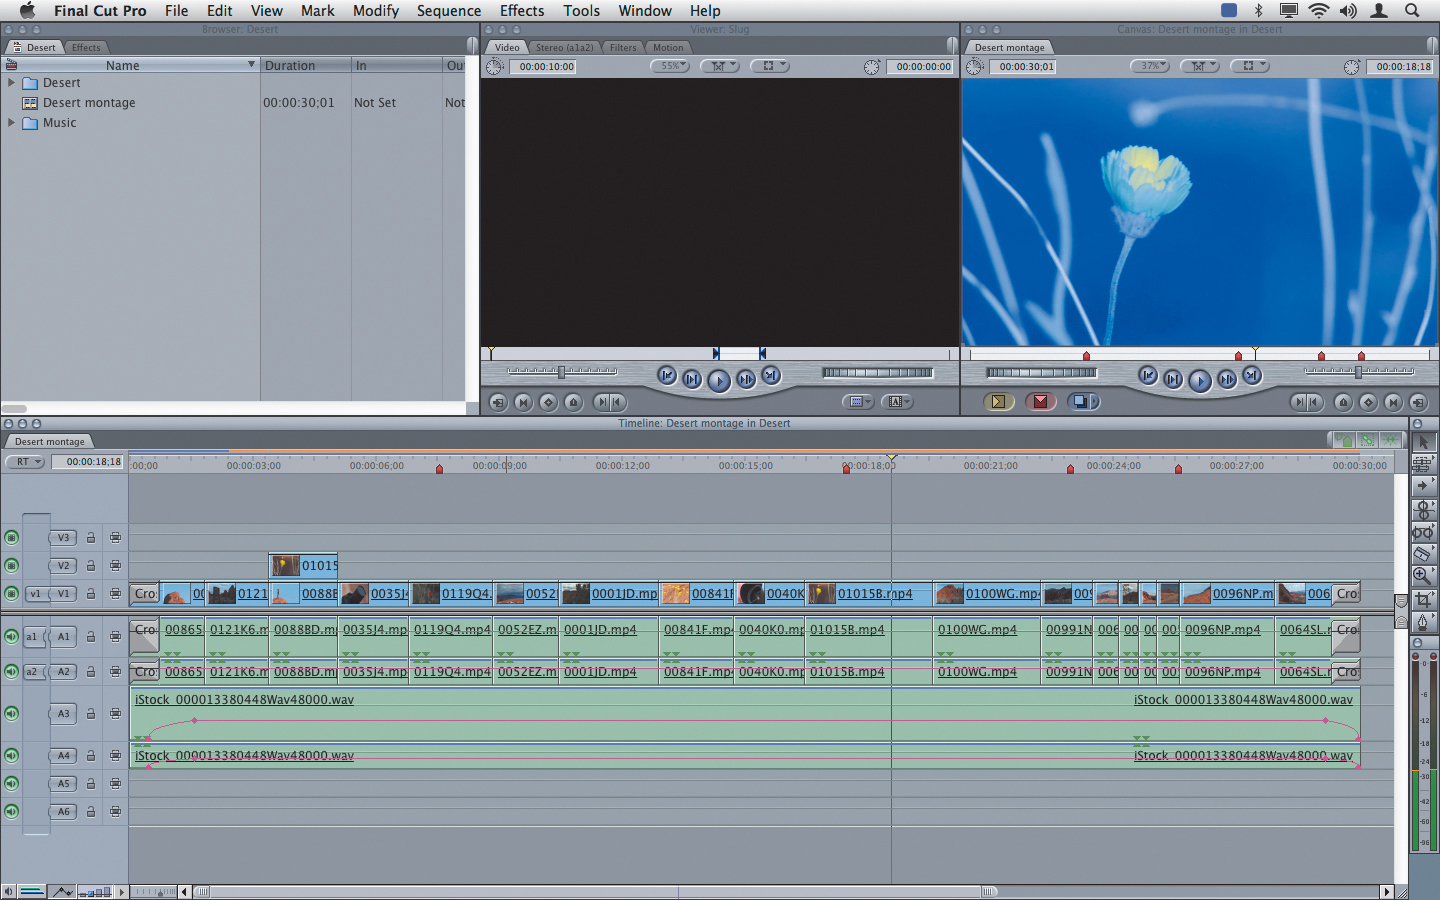The width and height of the screenshot is (1440, 900).
Task: Go to next edit in Canvas
Action: [1252, 376]
